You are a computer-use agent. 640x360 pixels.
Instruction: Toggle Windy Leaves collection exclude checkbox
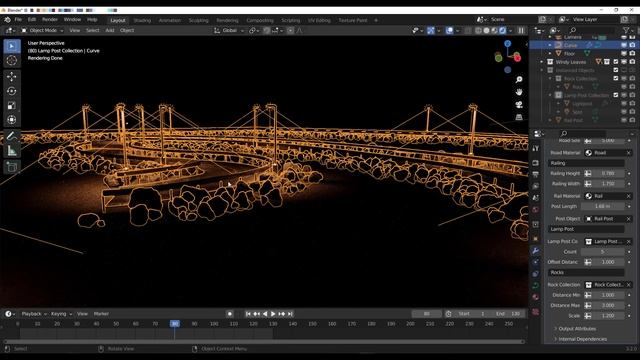(x=616, y=62)
